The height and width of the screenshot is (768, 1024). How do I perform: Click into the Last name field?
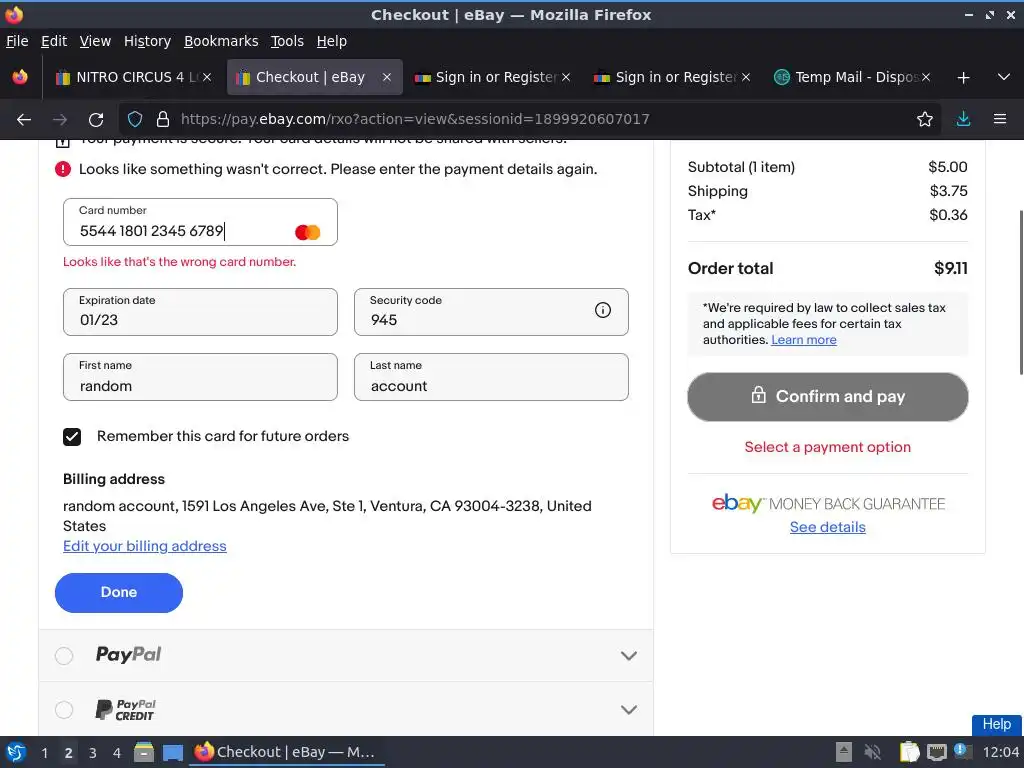491,377
